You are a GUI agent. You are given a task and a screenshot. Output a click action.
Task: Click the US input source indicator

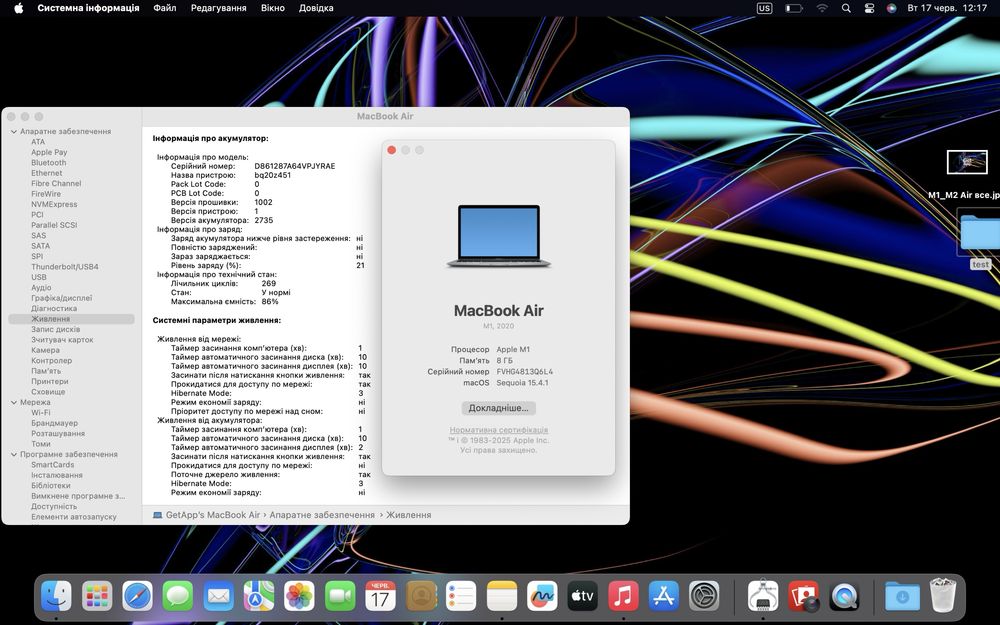(764, 8)
